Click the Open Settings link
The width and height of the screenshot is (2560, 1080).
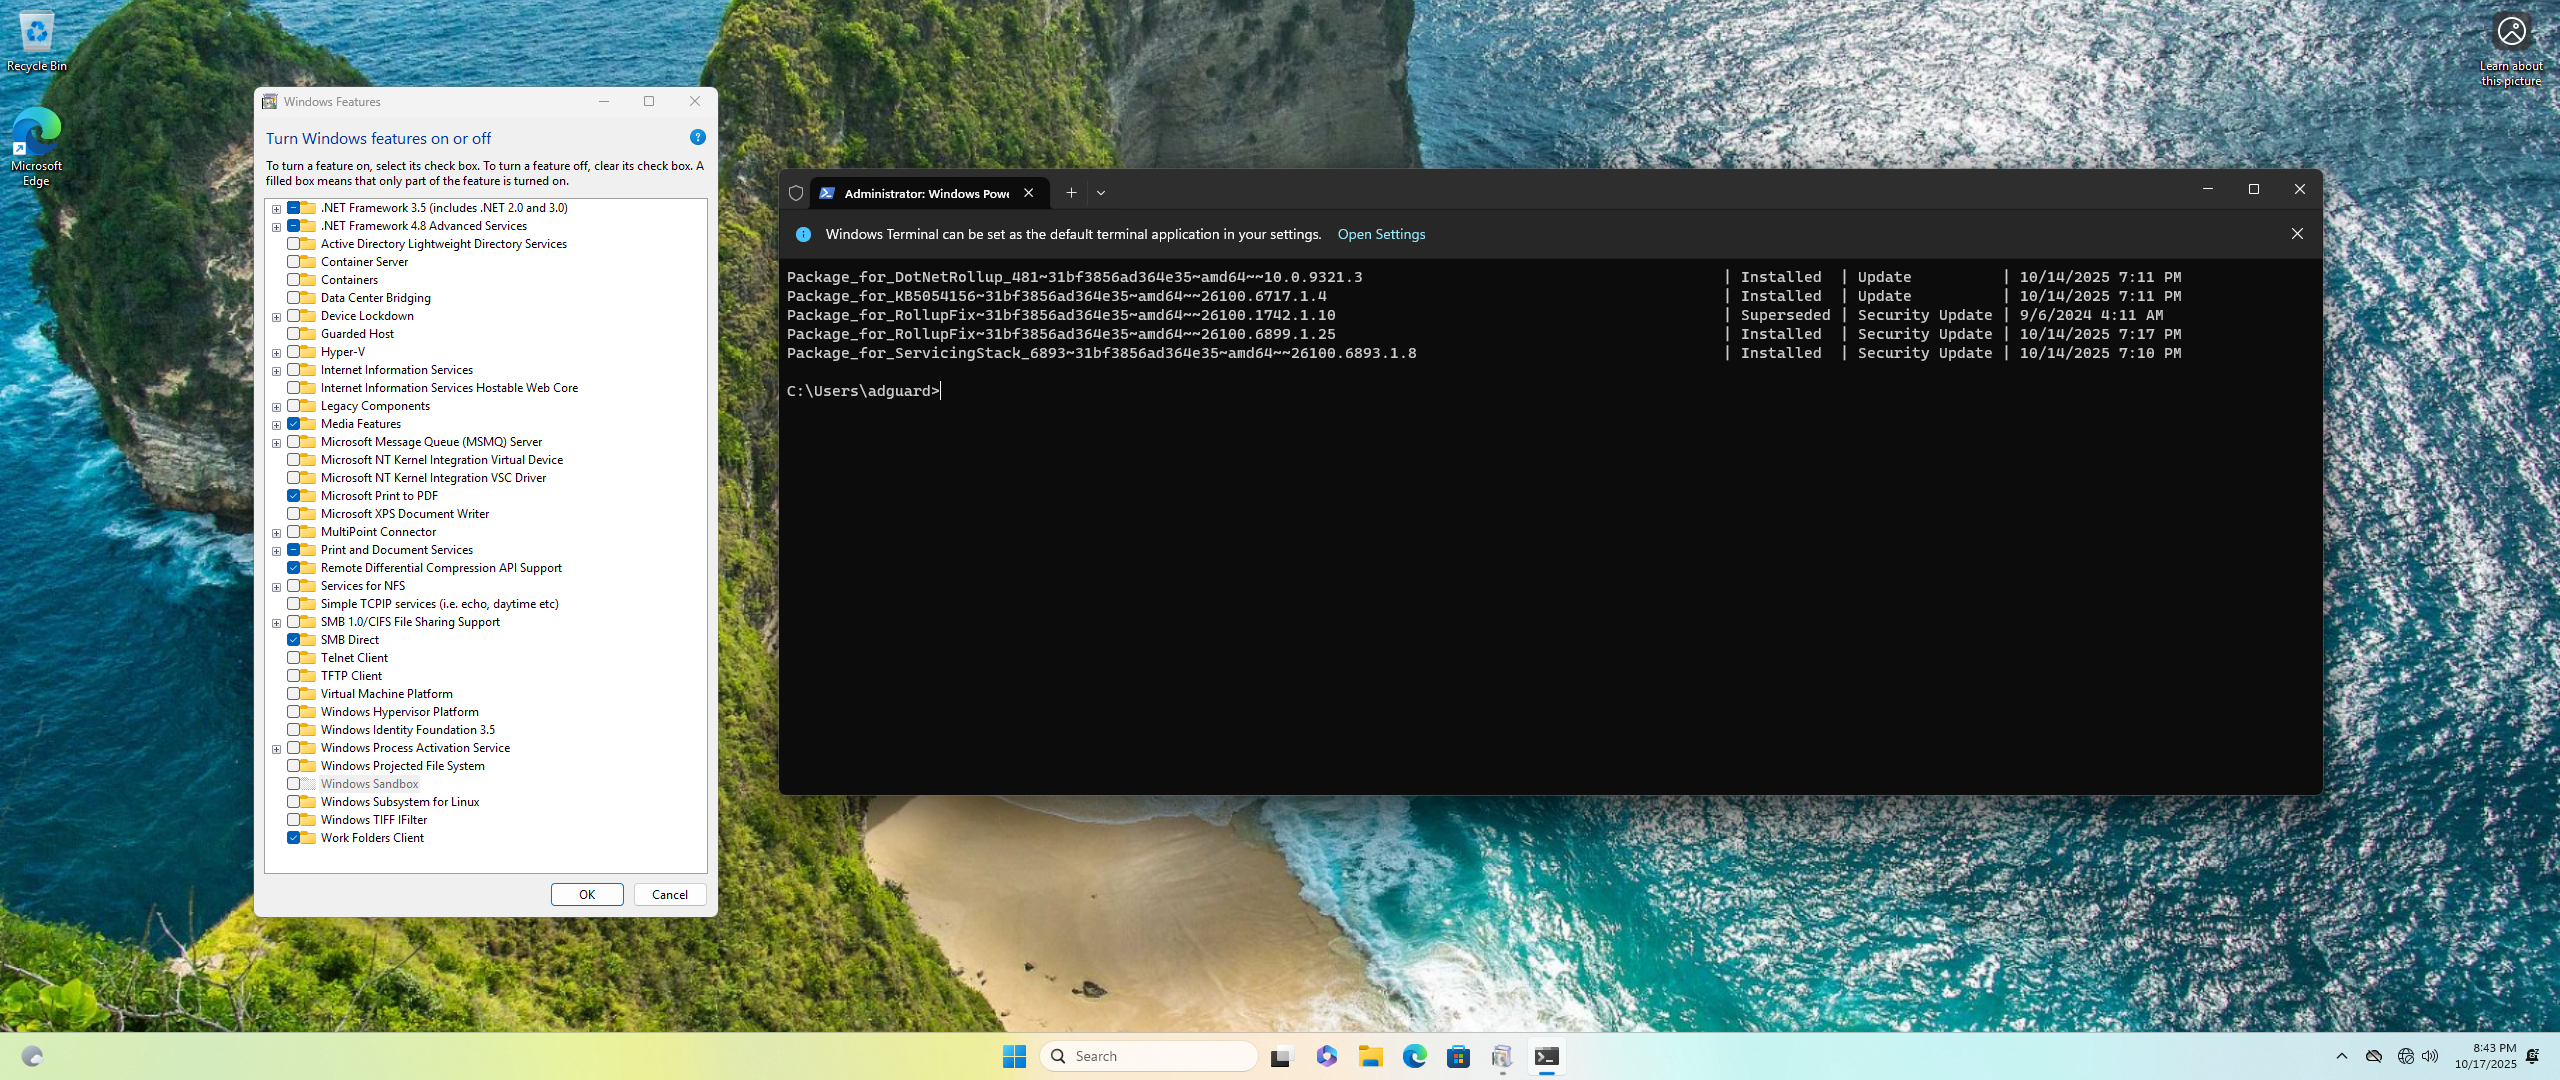pos(1381,234)
